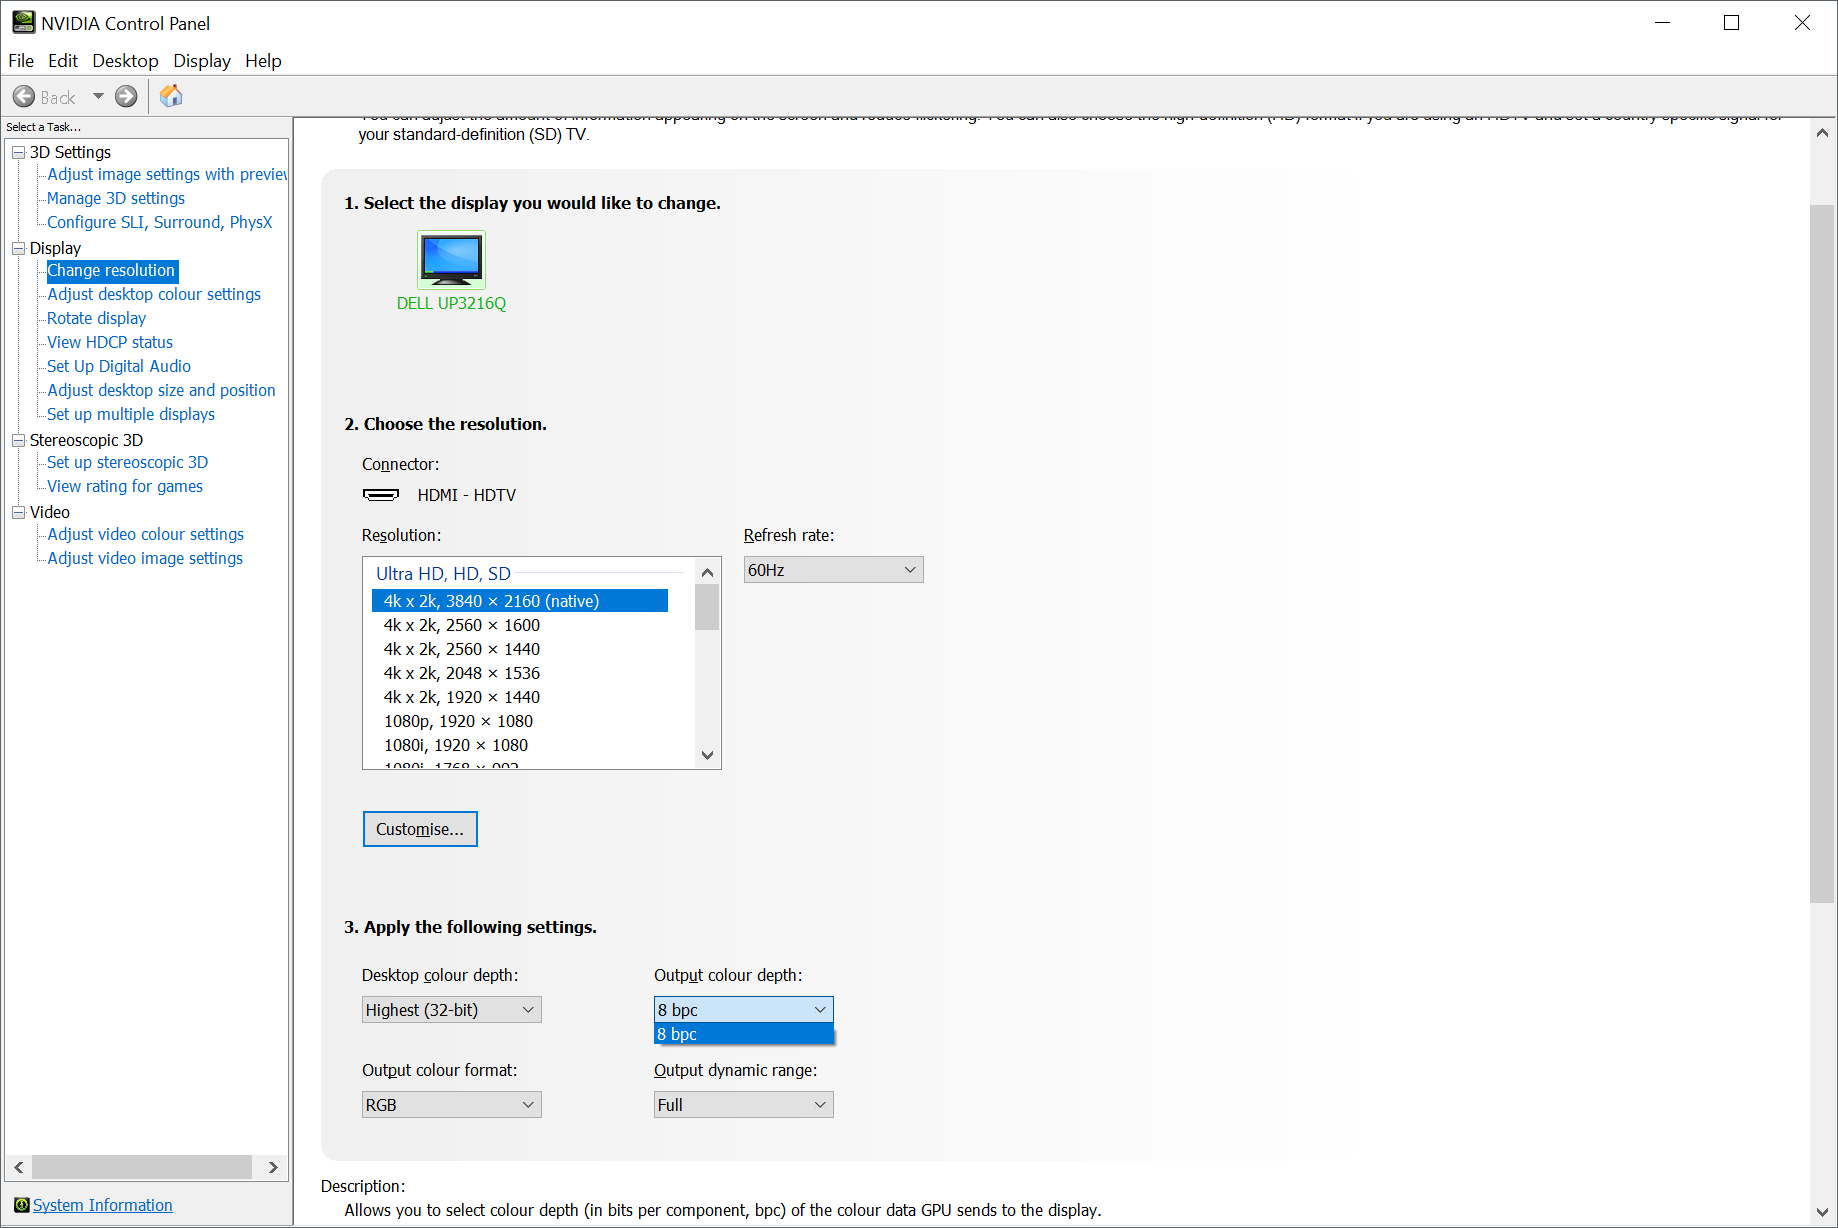Screen dimensions: 1838x1228
Task: Open the Display menu
Action: 202,61
